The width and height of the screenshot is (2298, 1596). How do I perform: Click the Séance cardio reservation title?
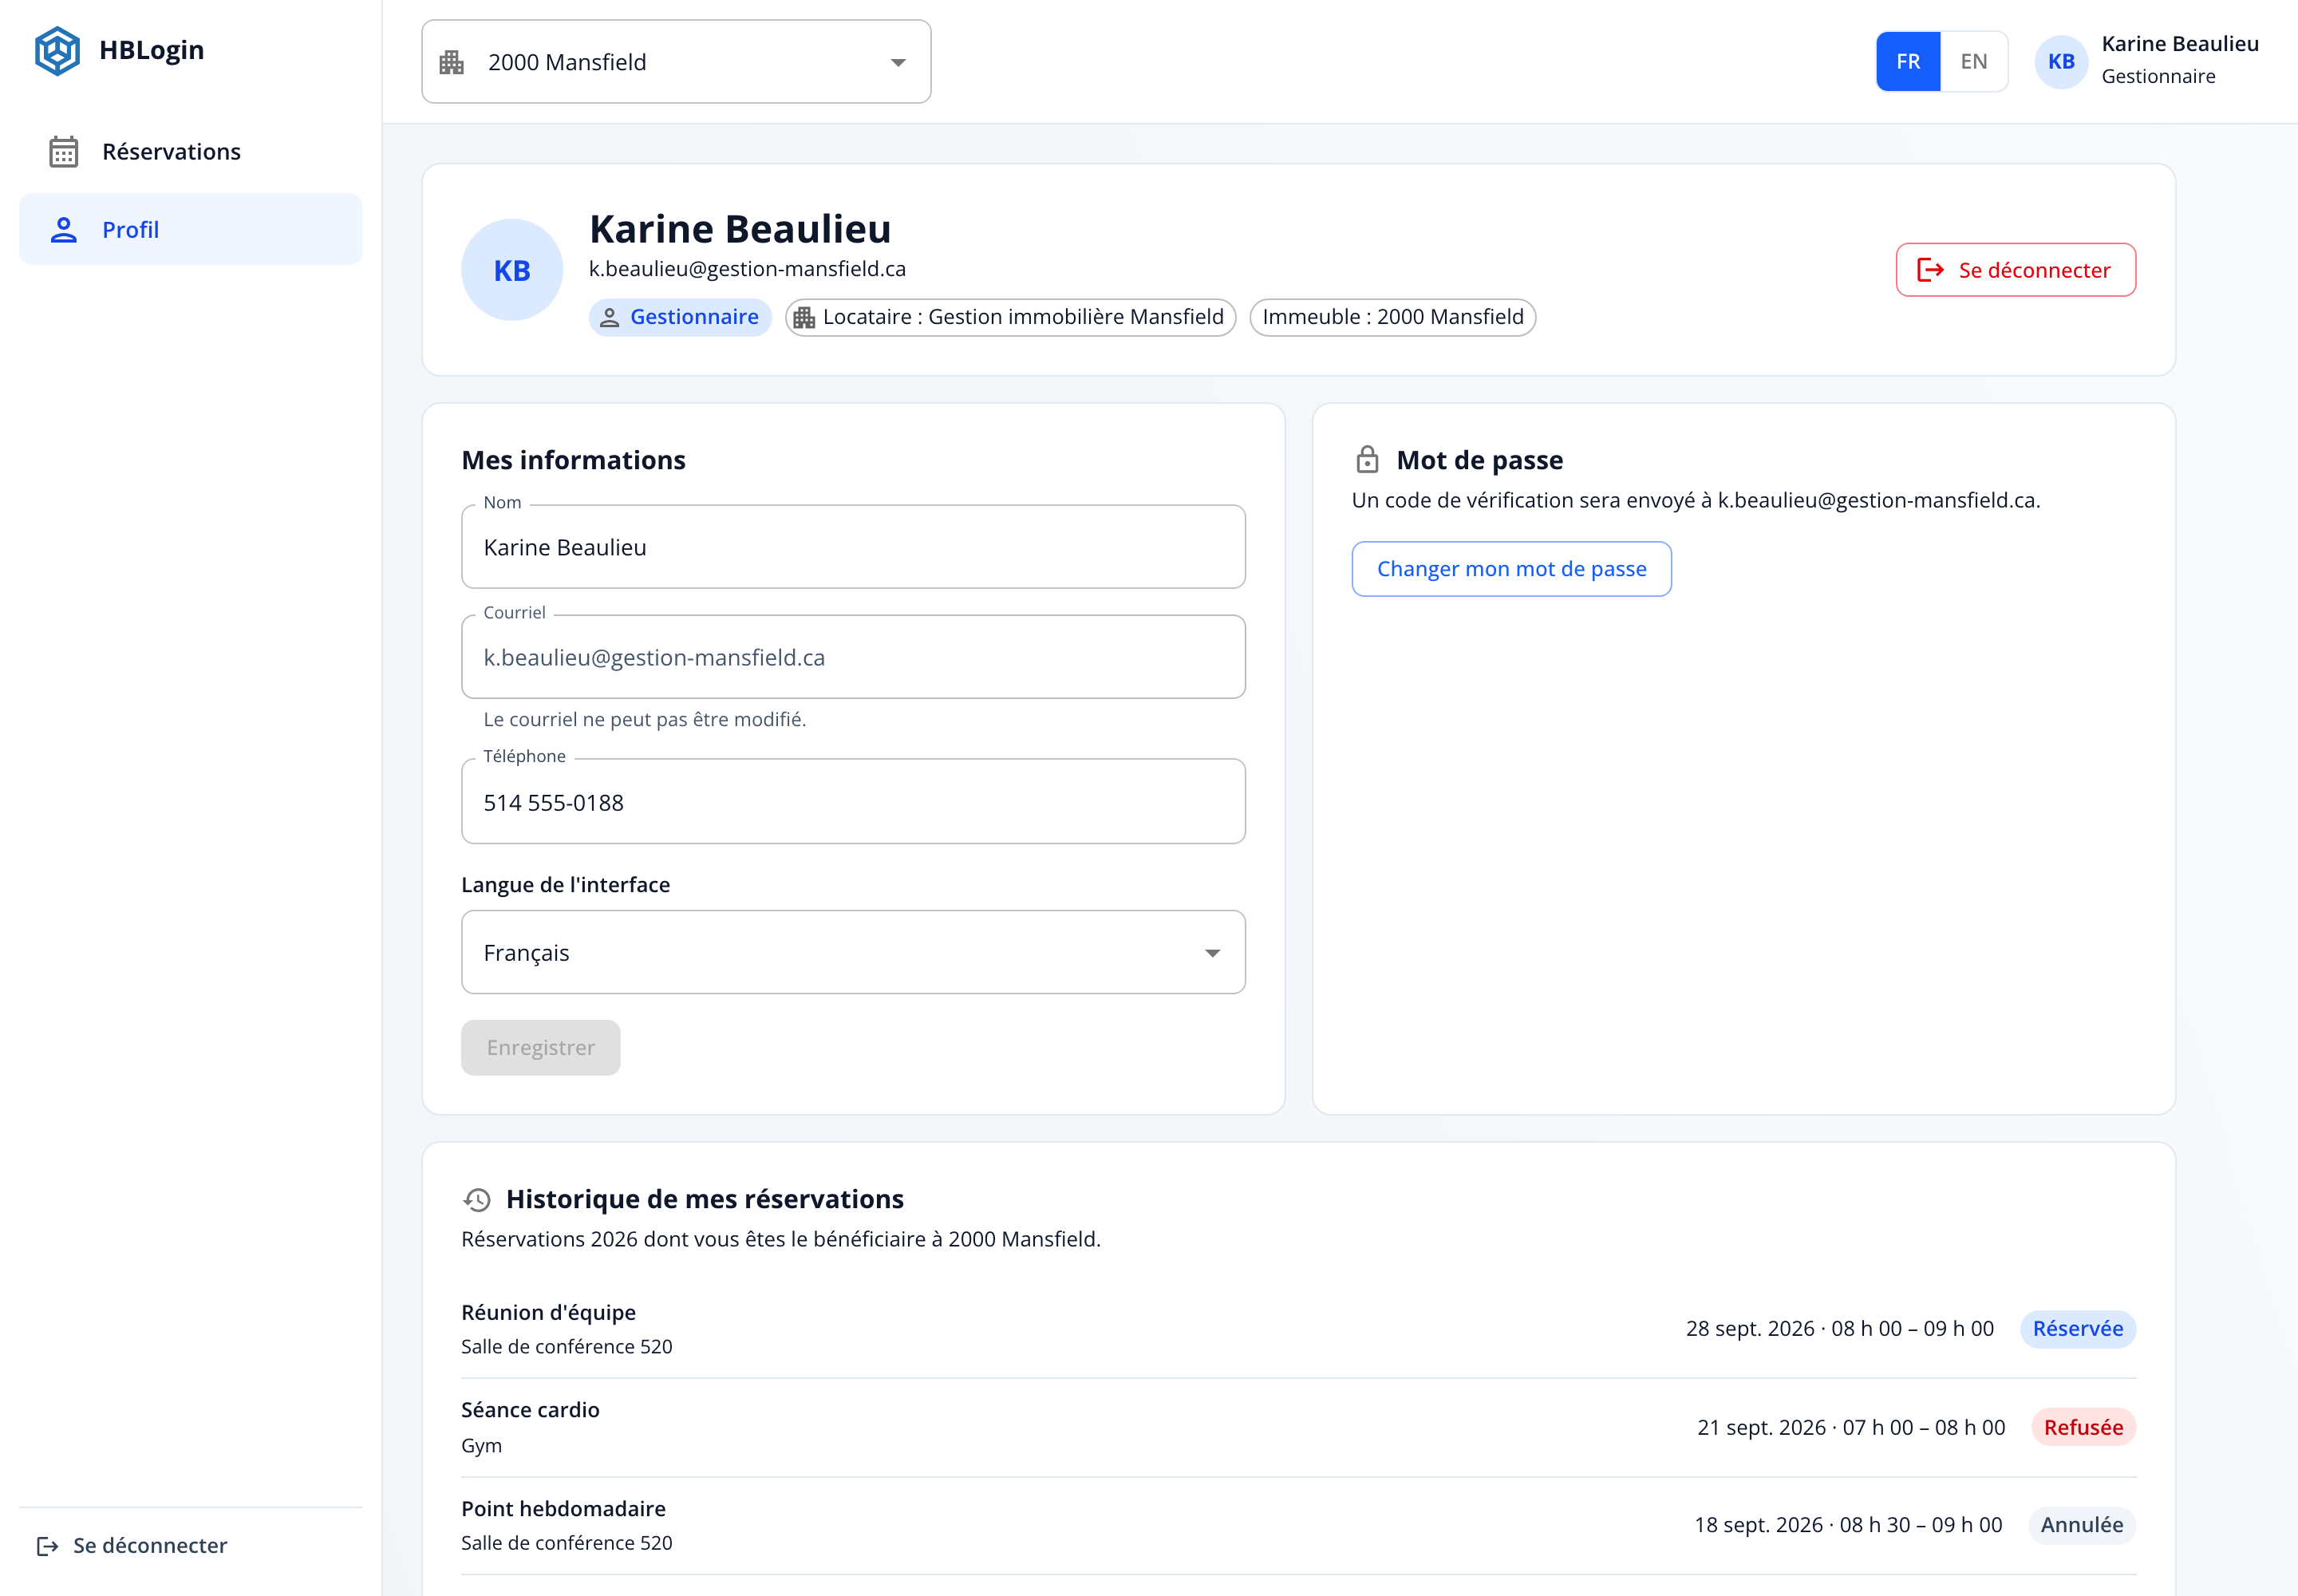[530, 1410]
